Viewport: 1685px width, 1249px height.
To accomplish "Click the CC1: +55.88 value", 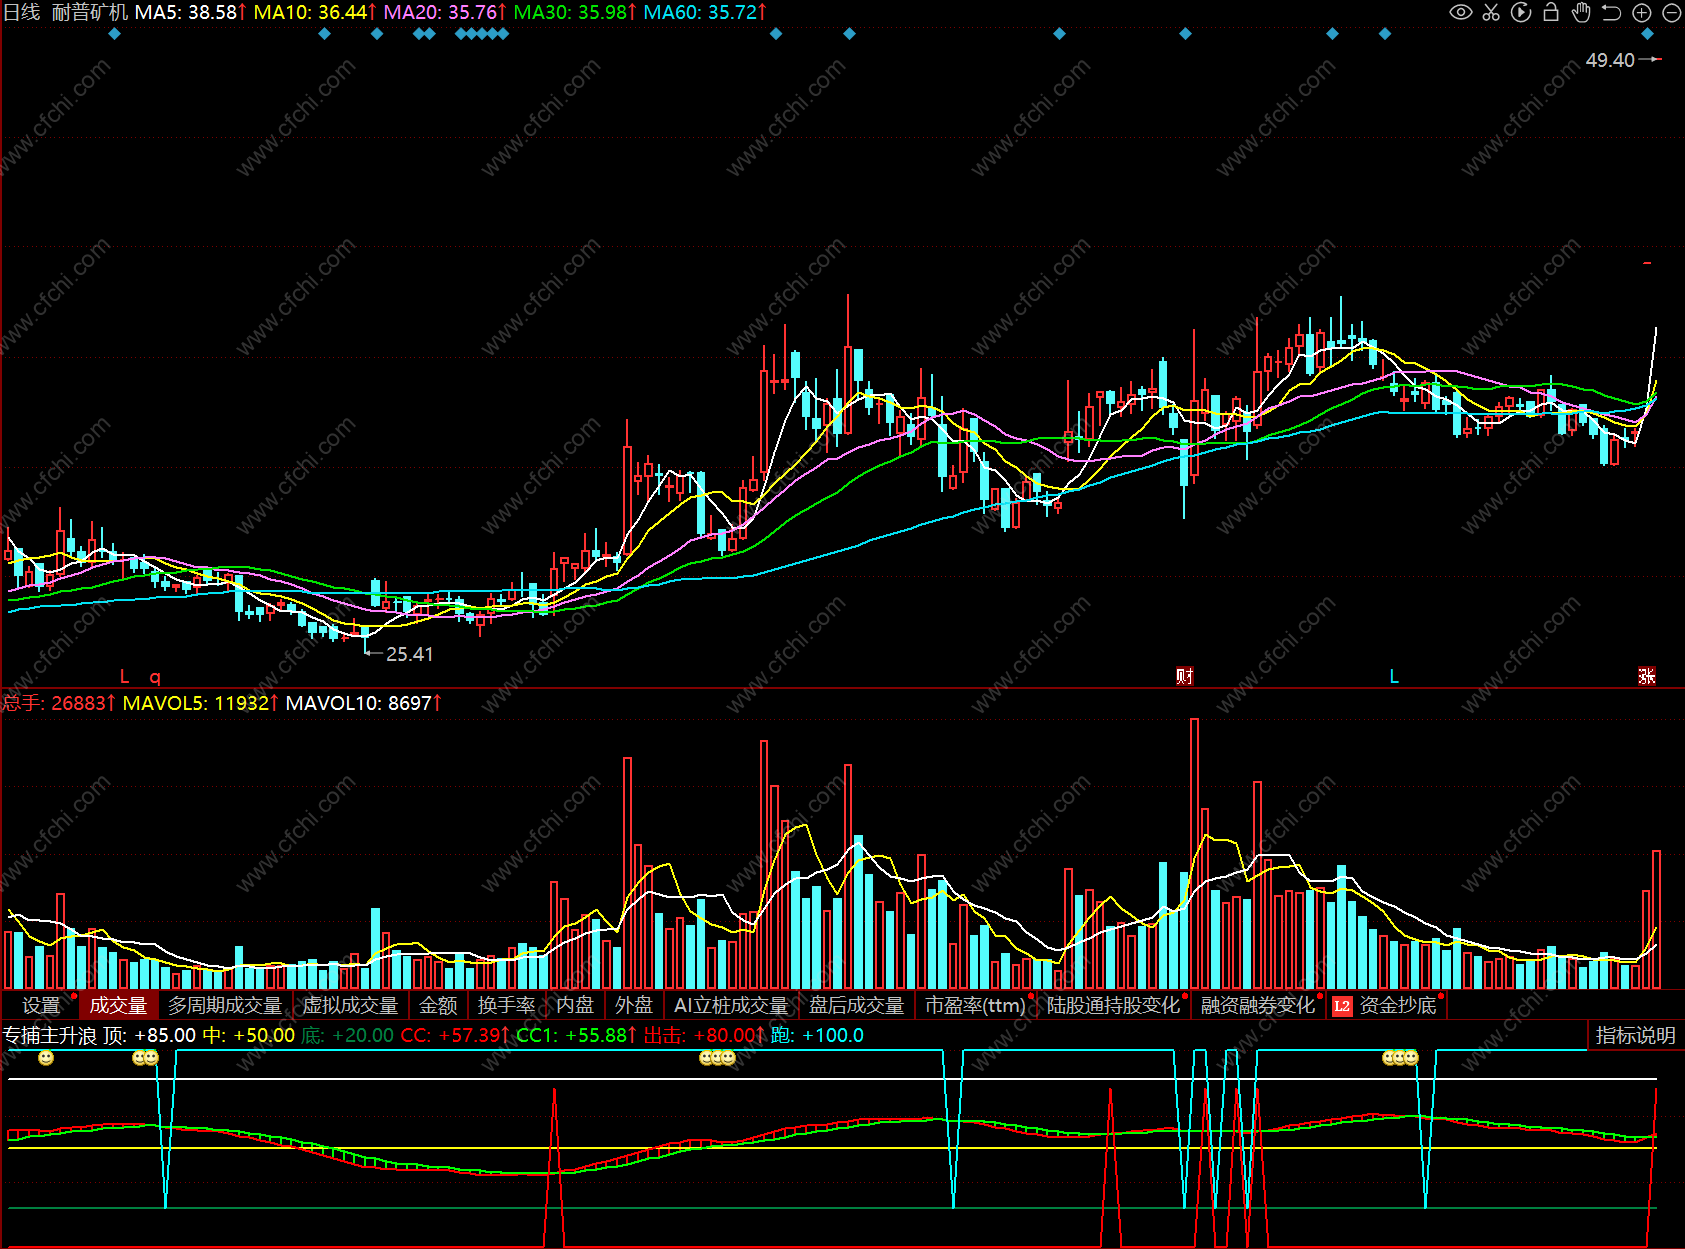I will 577,1035.
